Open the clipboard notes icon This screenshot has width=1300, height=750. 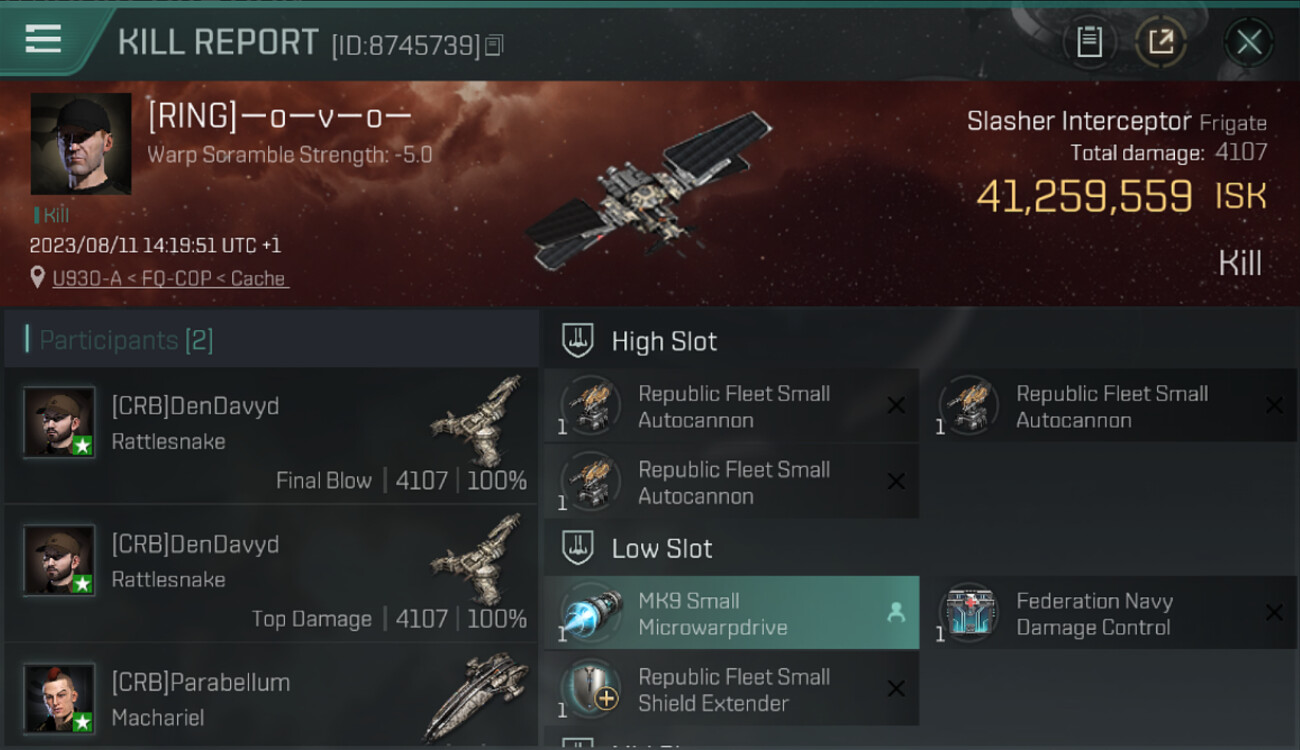pyautogui.click(x=1089, y=42)
